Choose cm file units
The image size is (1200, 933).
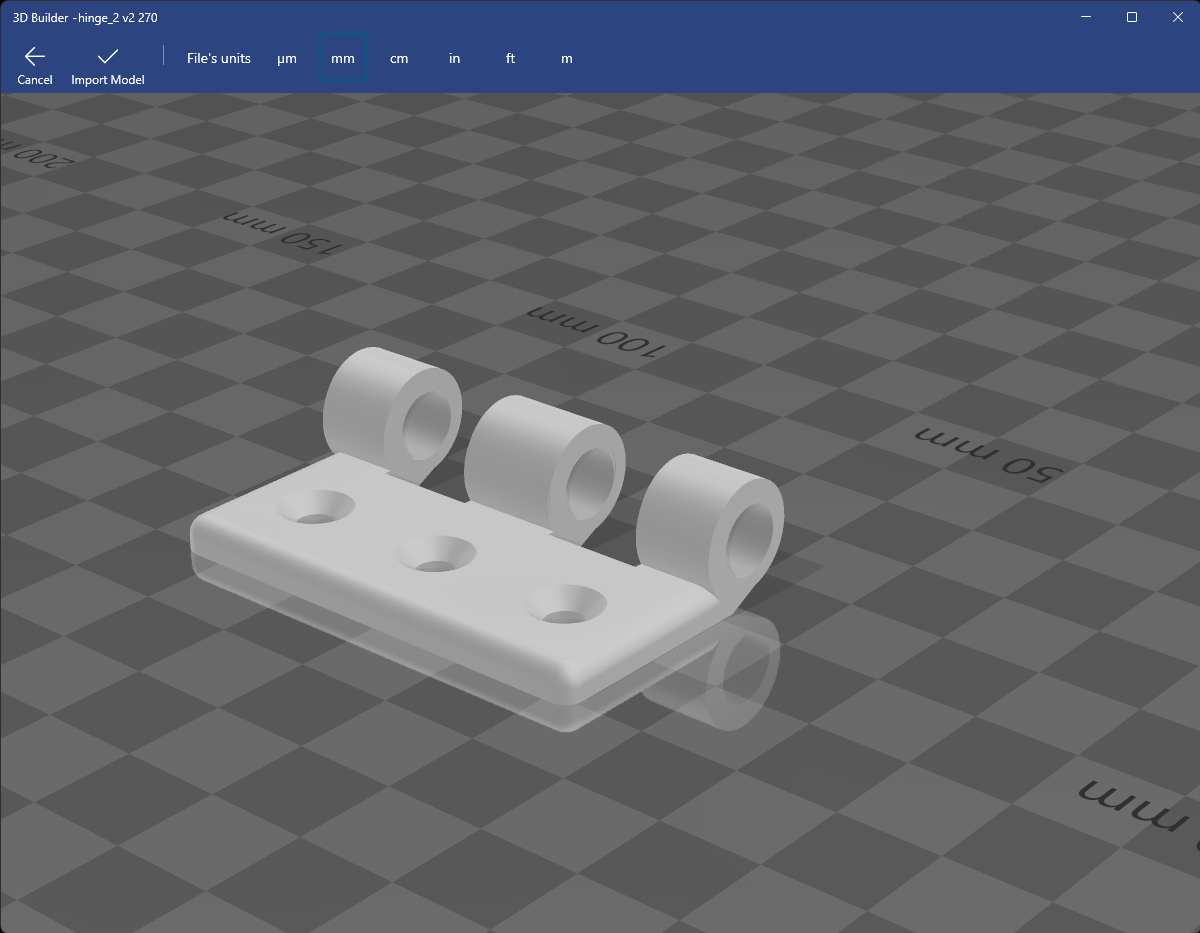click(399, 58)
